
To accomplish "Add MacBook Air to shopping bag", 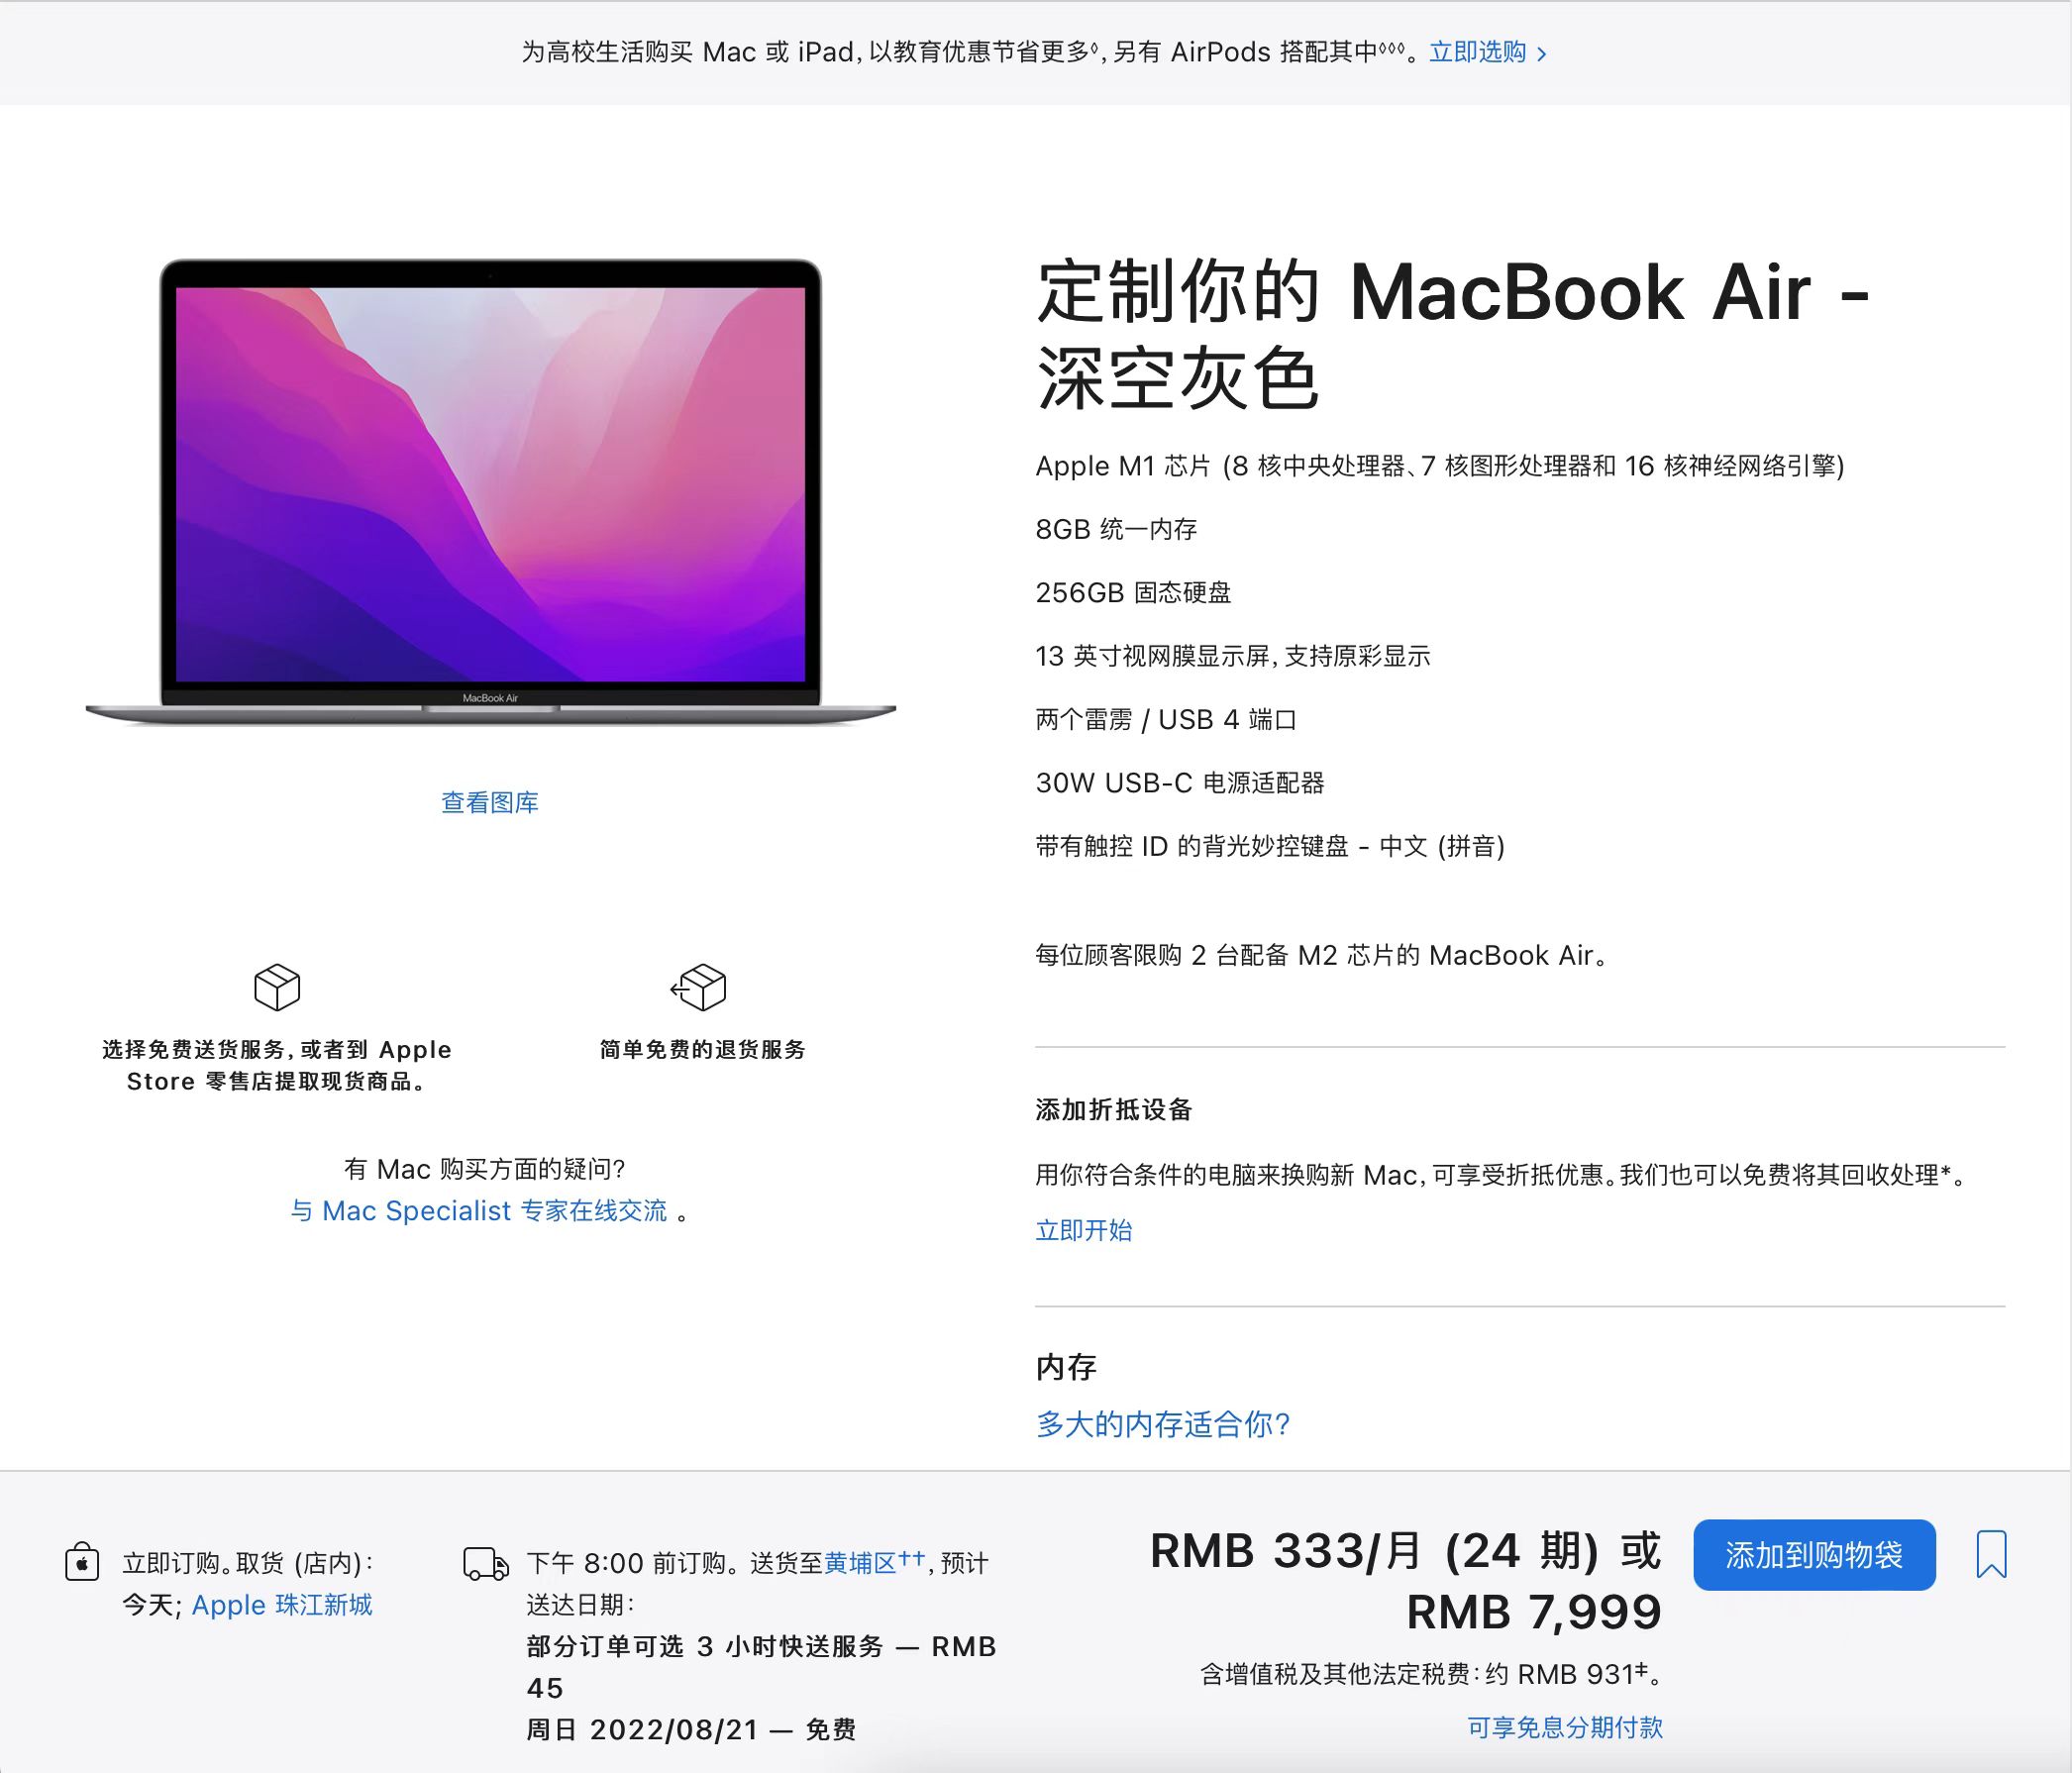I will [x=1814, y=1555].
